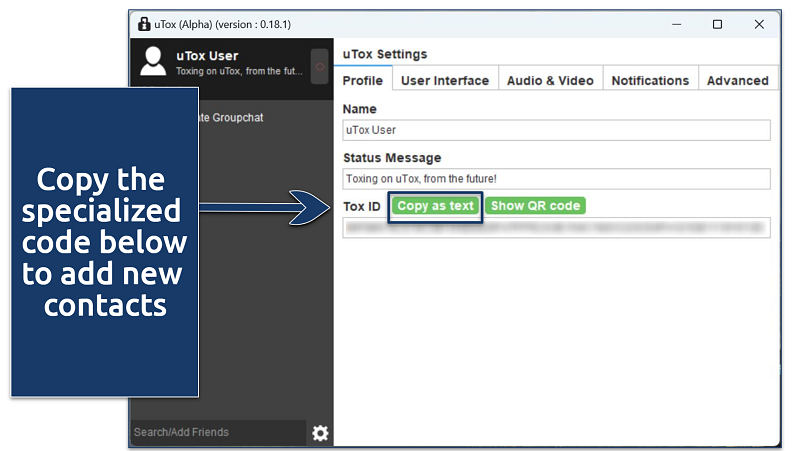Open the Advanced settings tab
The width and height of the screenshot is (806, 451).
coord(737,80)
